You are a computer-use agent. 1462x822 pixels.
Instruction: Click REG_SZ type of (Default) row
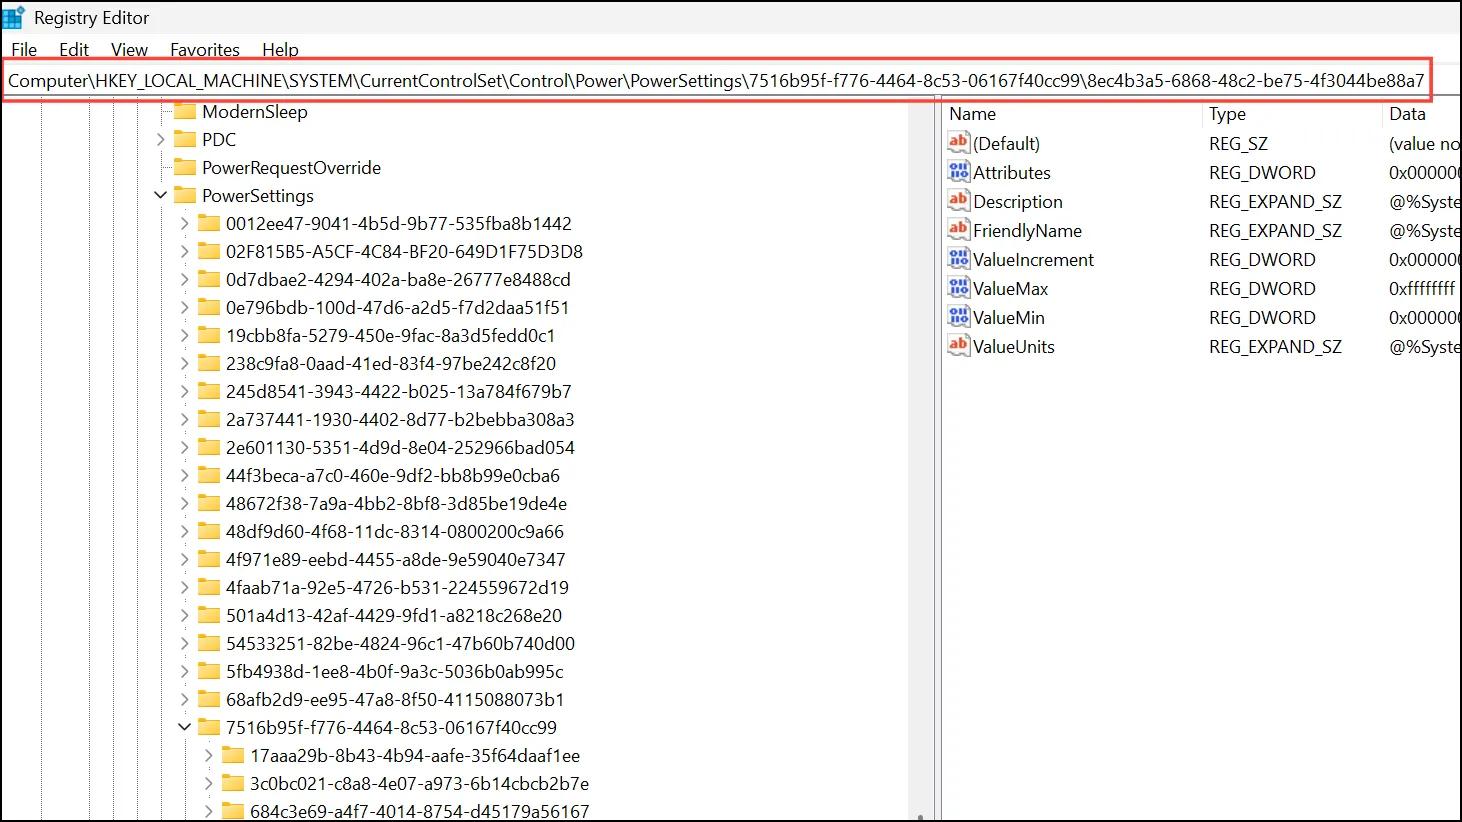(1238, 143)
